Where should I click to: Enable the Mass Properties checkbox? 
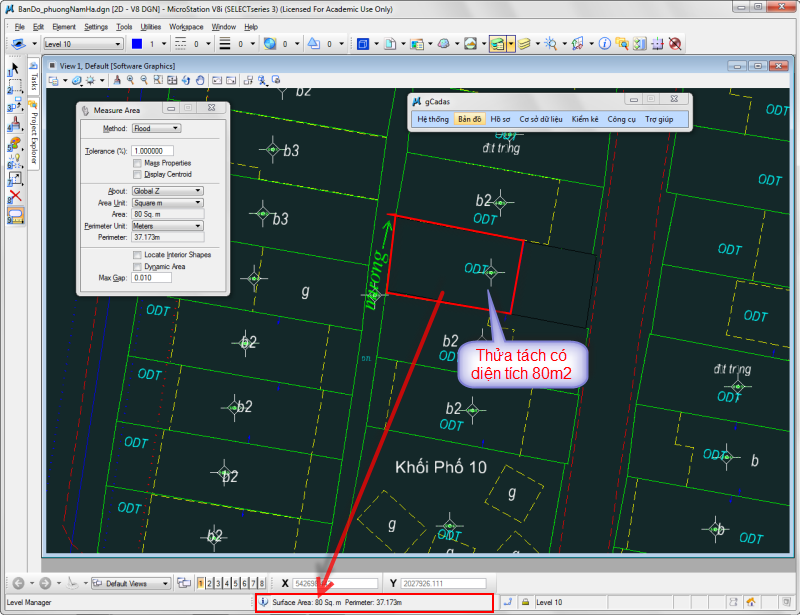pos(136,162)
